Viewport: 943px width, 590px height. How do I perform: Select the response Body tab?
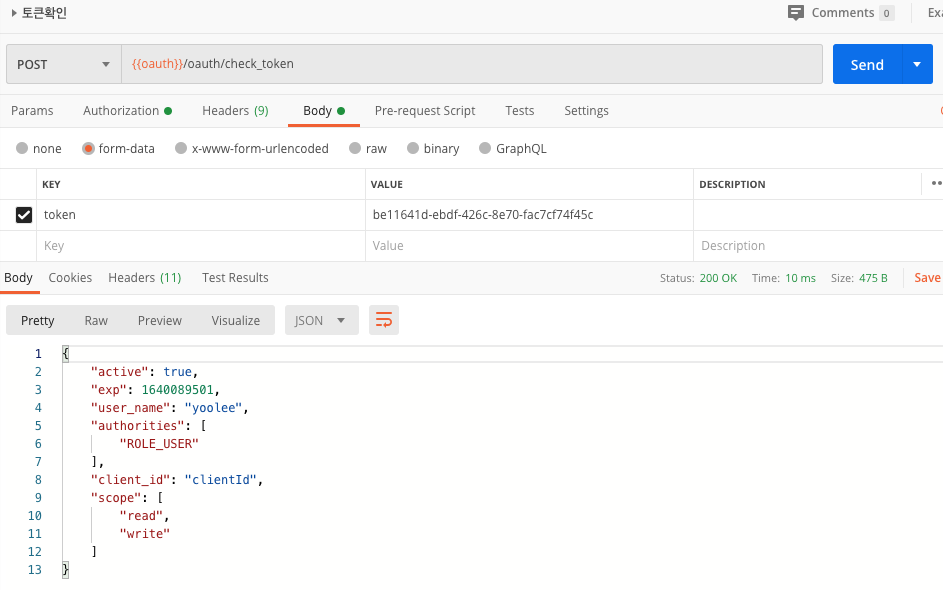19,278
